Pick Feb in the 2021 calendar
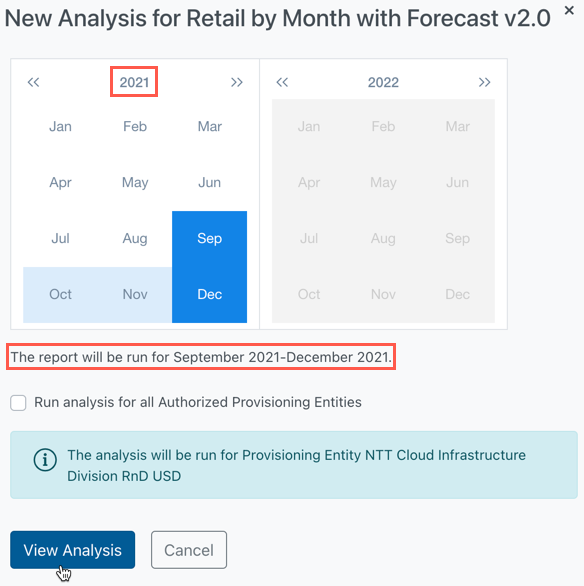 (135, 127)
